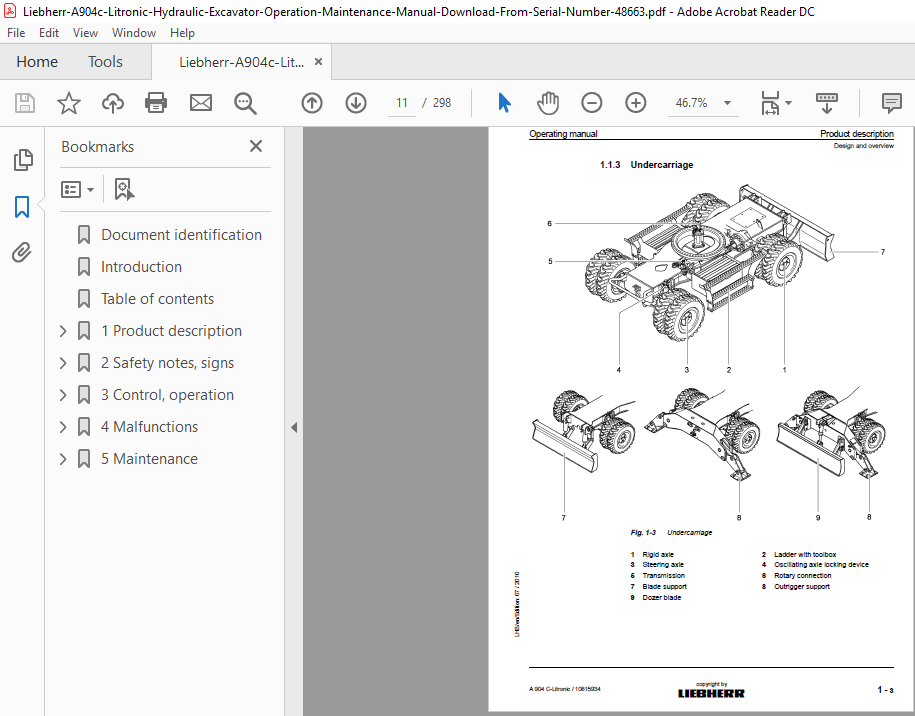The image size is (915, 716).
Task: Click the Print file icon
Action: click(x=156, y=103)
